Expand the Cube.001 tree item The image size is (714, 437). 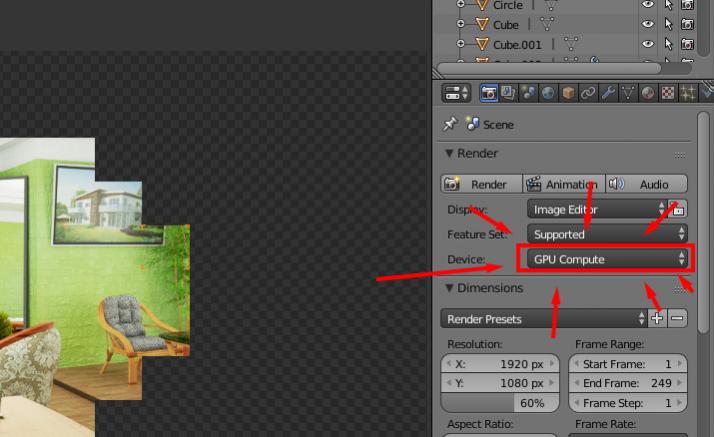[x=461, y=44]
